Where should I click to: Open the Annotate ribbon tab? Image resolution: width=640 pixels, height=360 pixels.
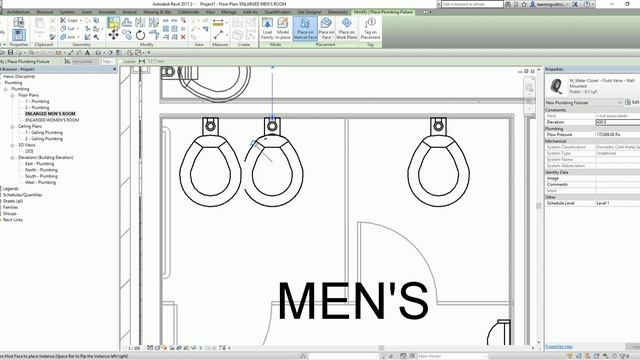(107, 12)
